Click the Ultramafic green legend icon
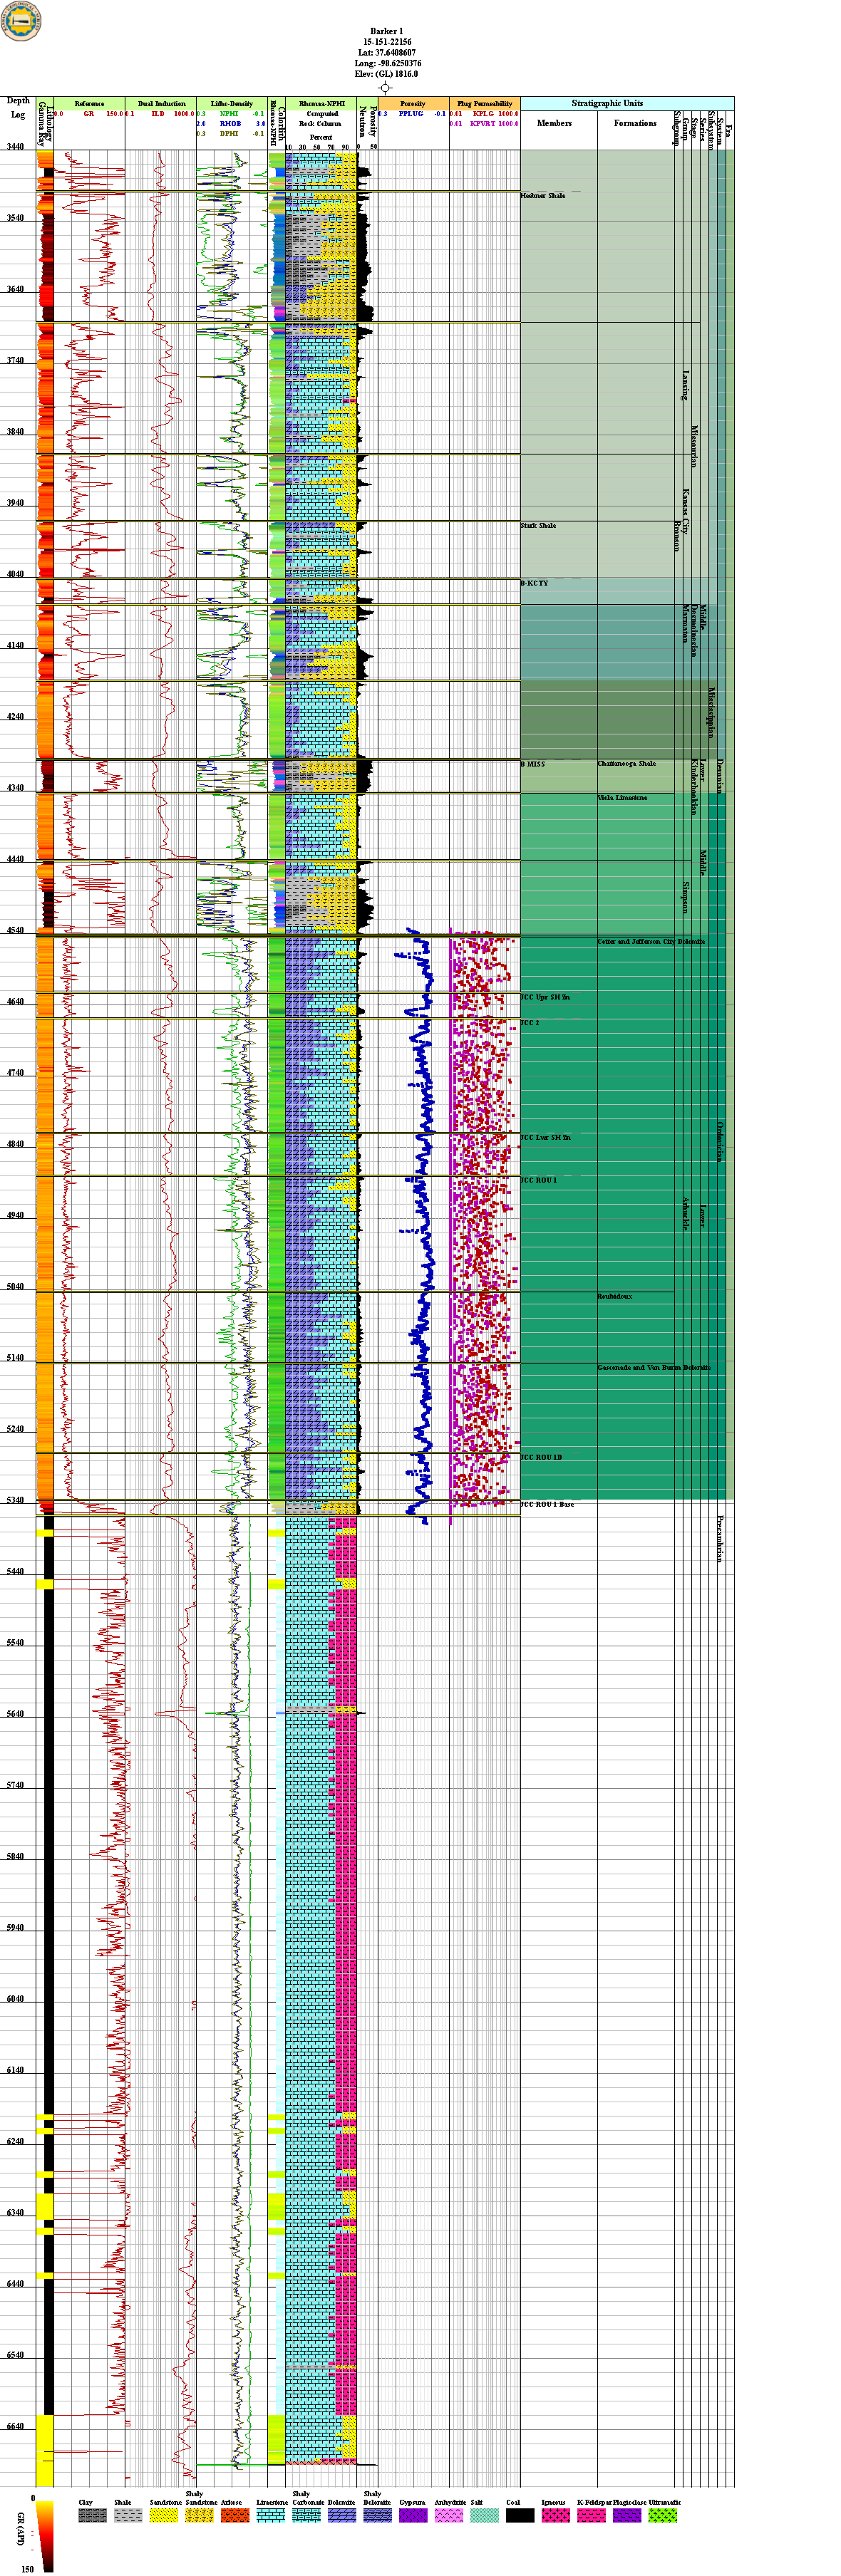This screenshot has height=2576, width=841. (662, 2515)
